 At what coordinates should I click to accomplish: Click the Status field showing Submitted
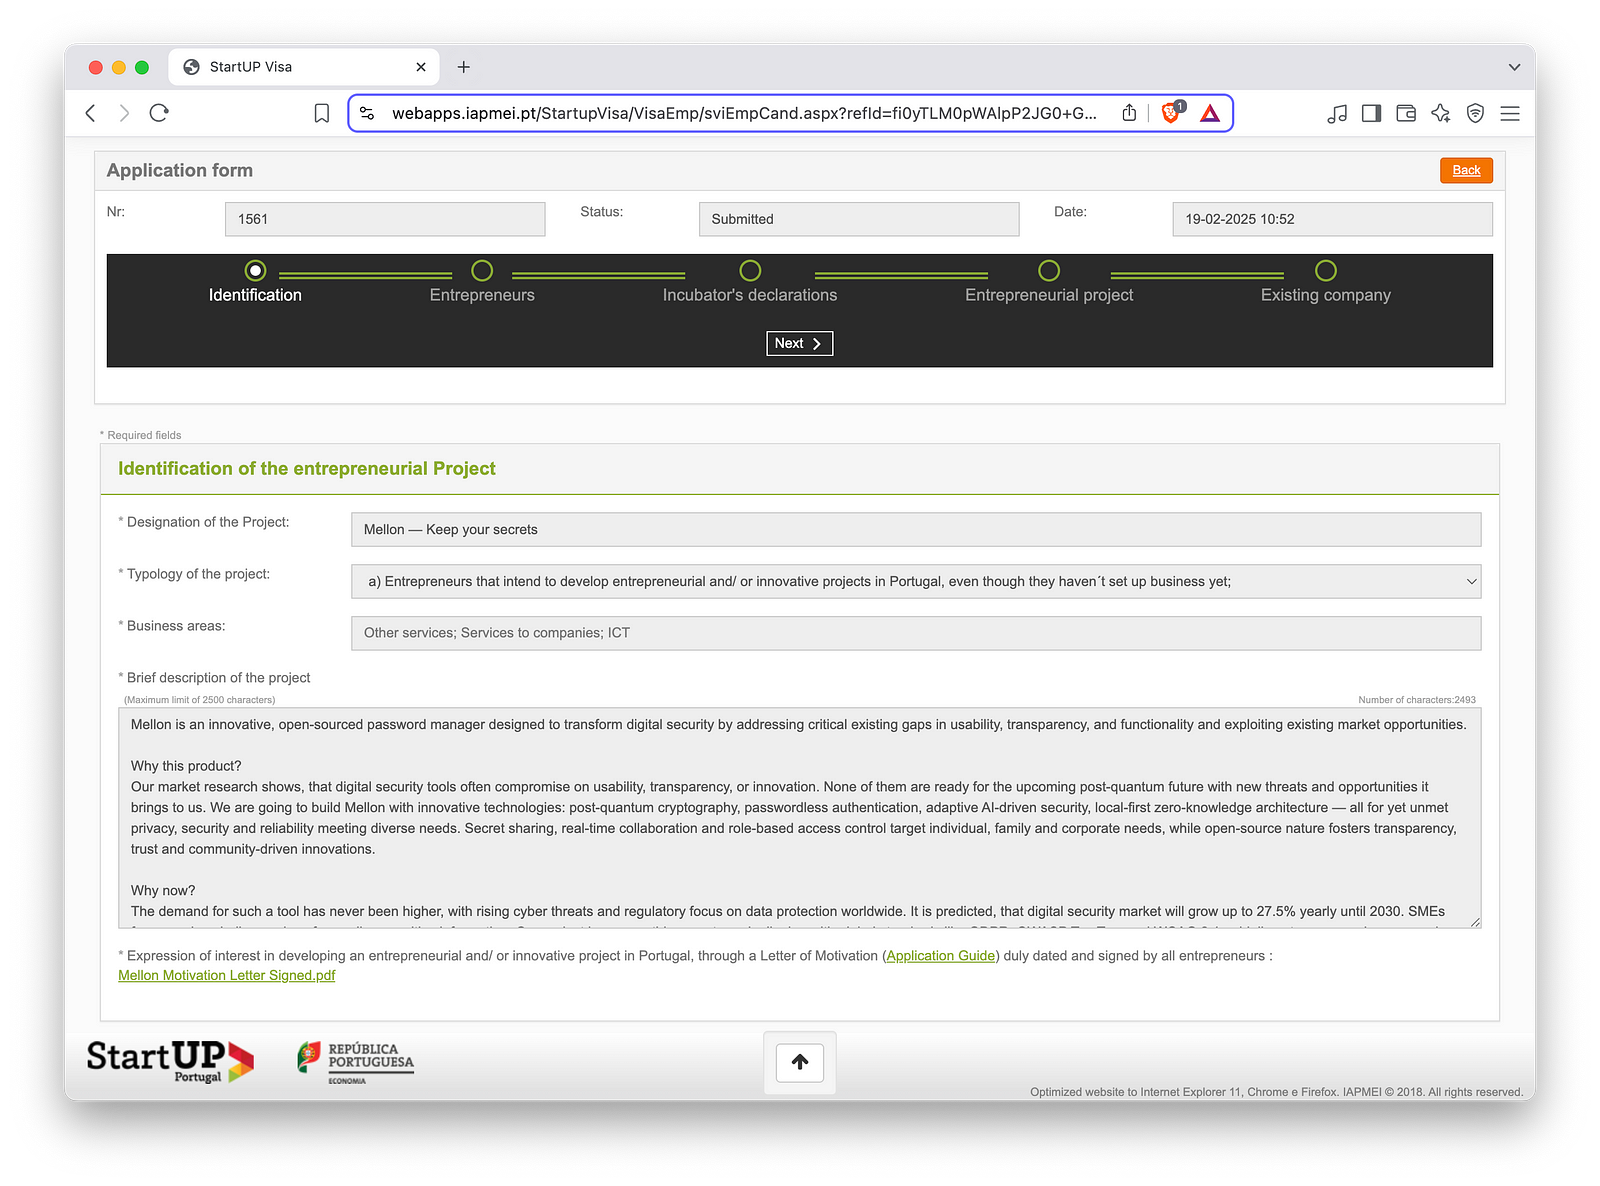(x=859, y=219)
